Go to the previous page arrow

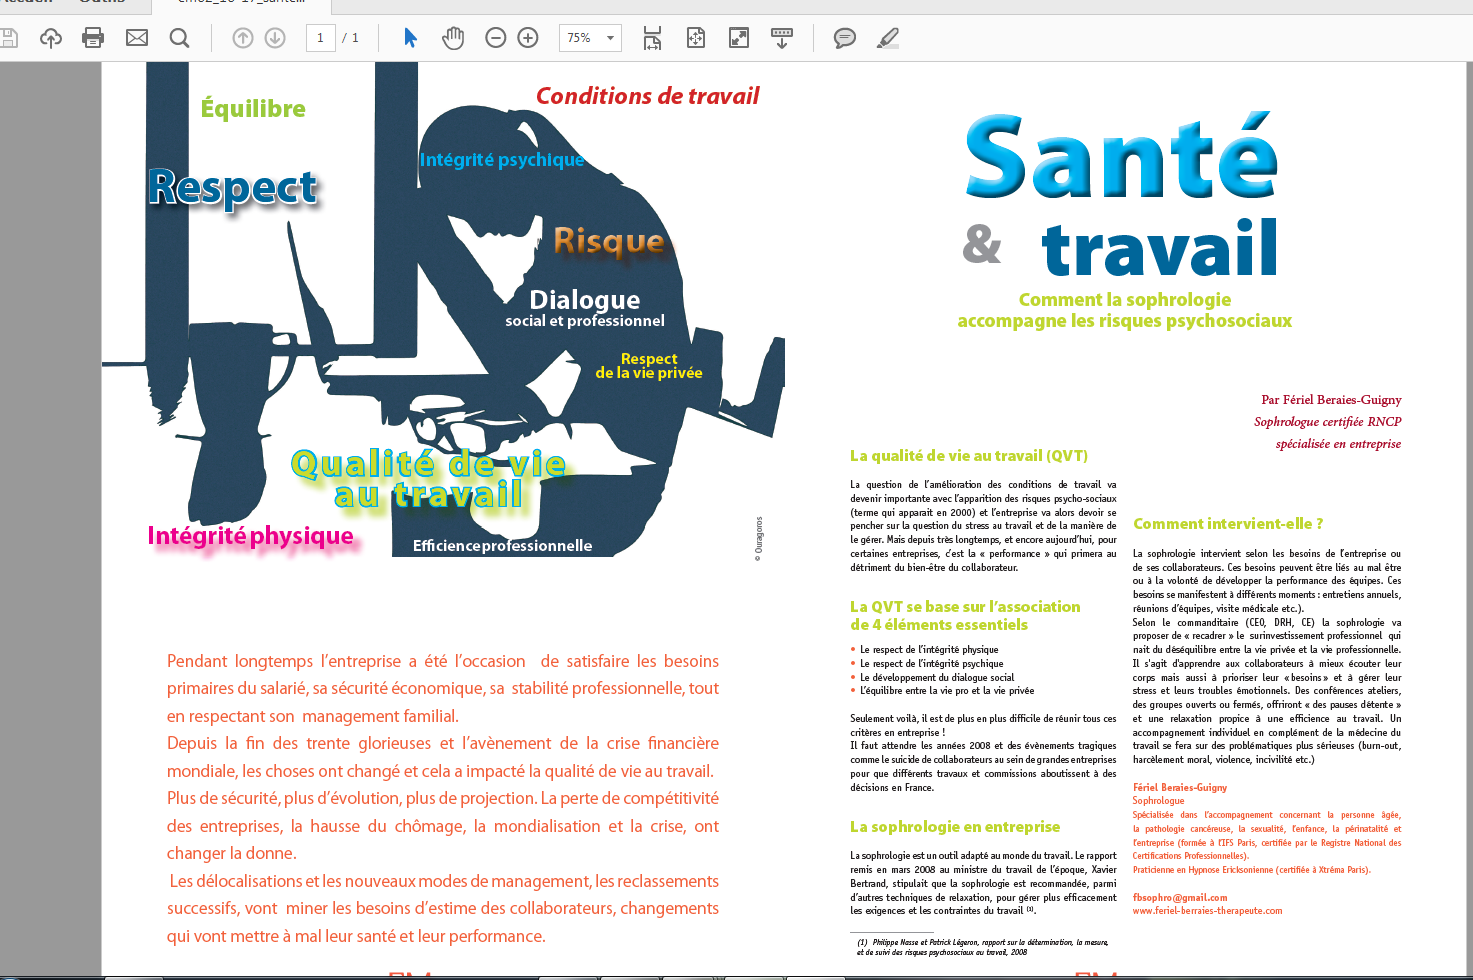pyautogui.click(x=243, y=38)
